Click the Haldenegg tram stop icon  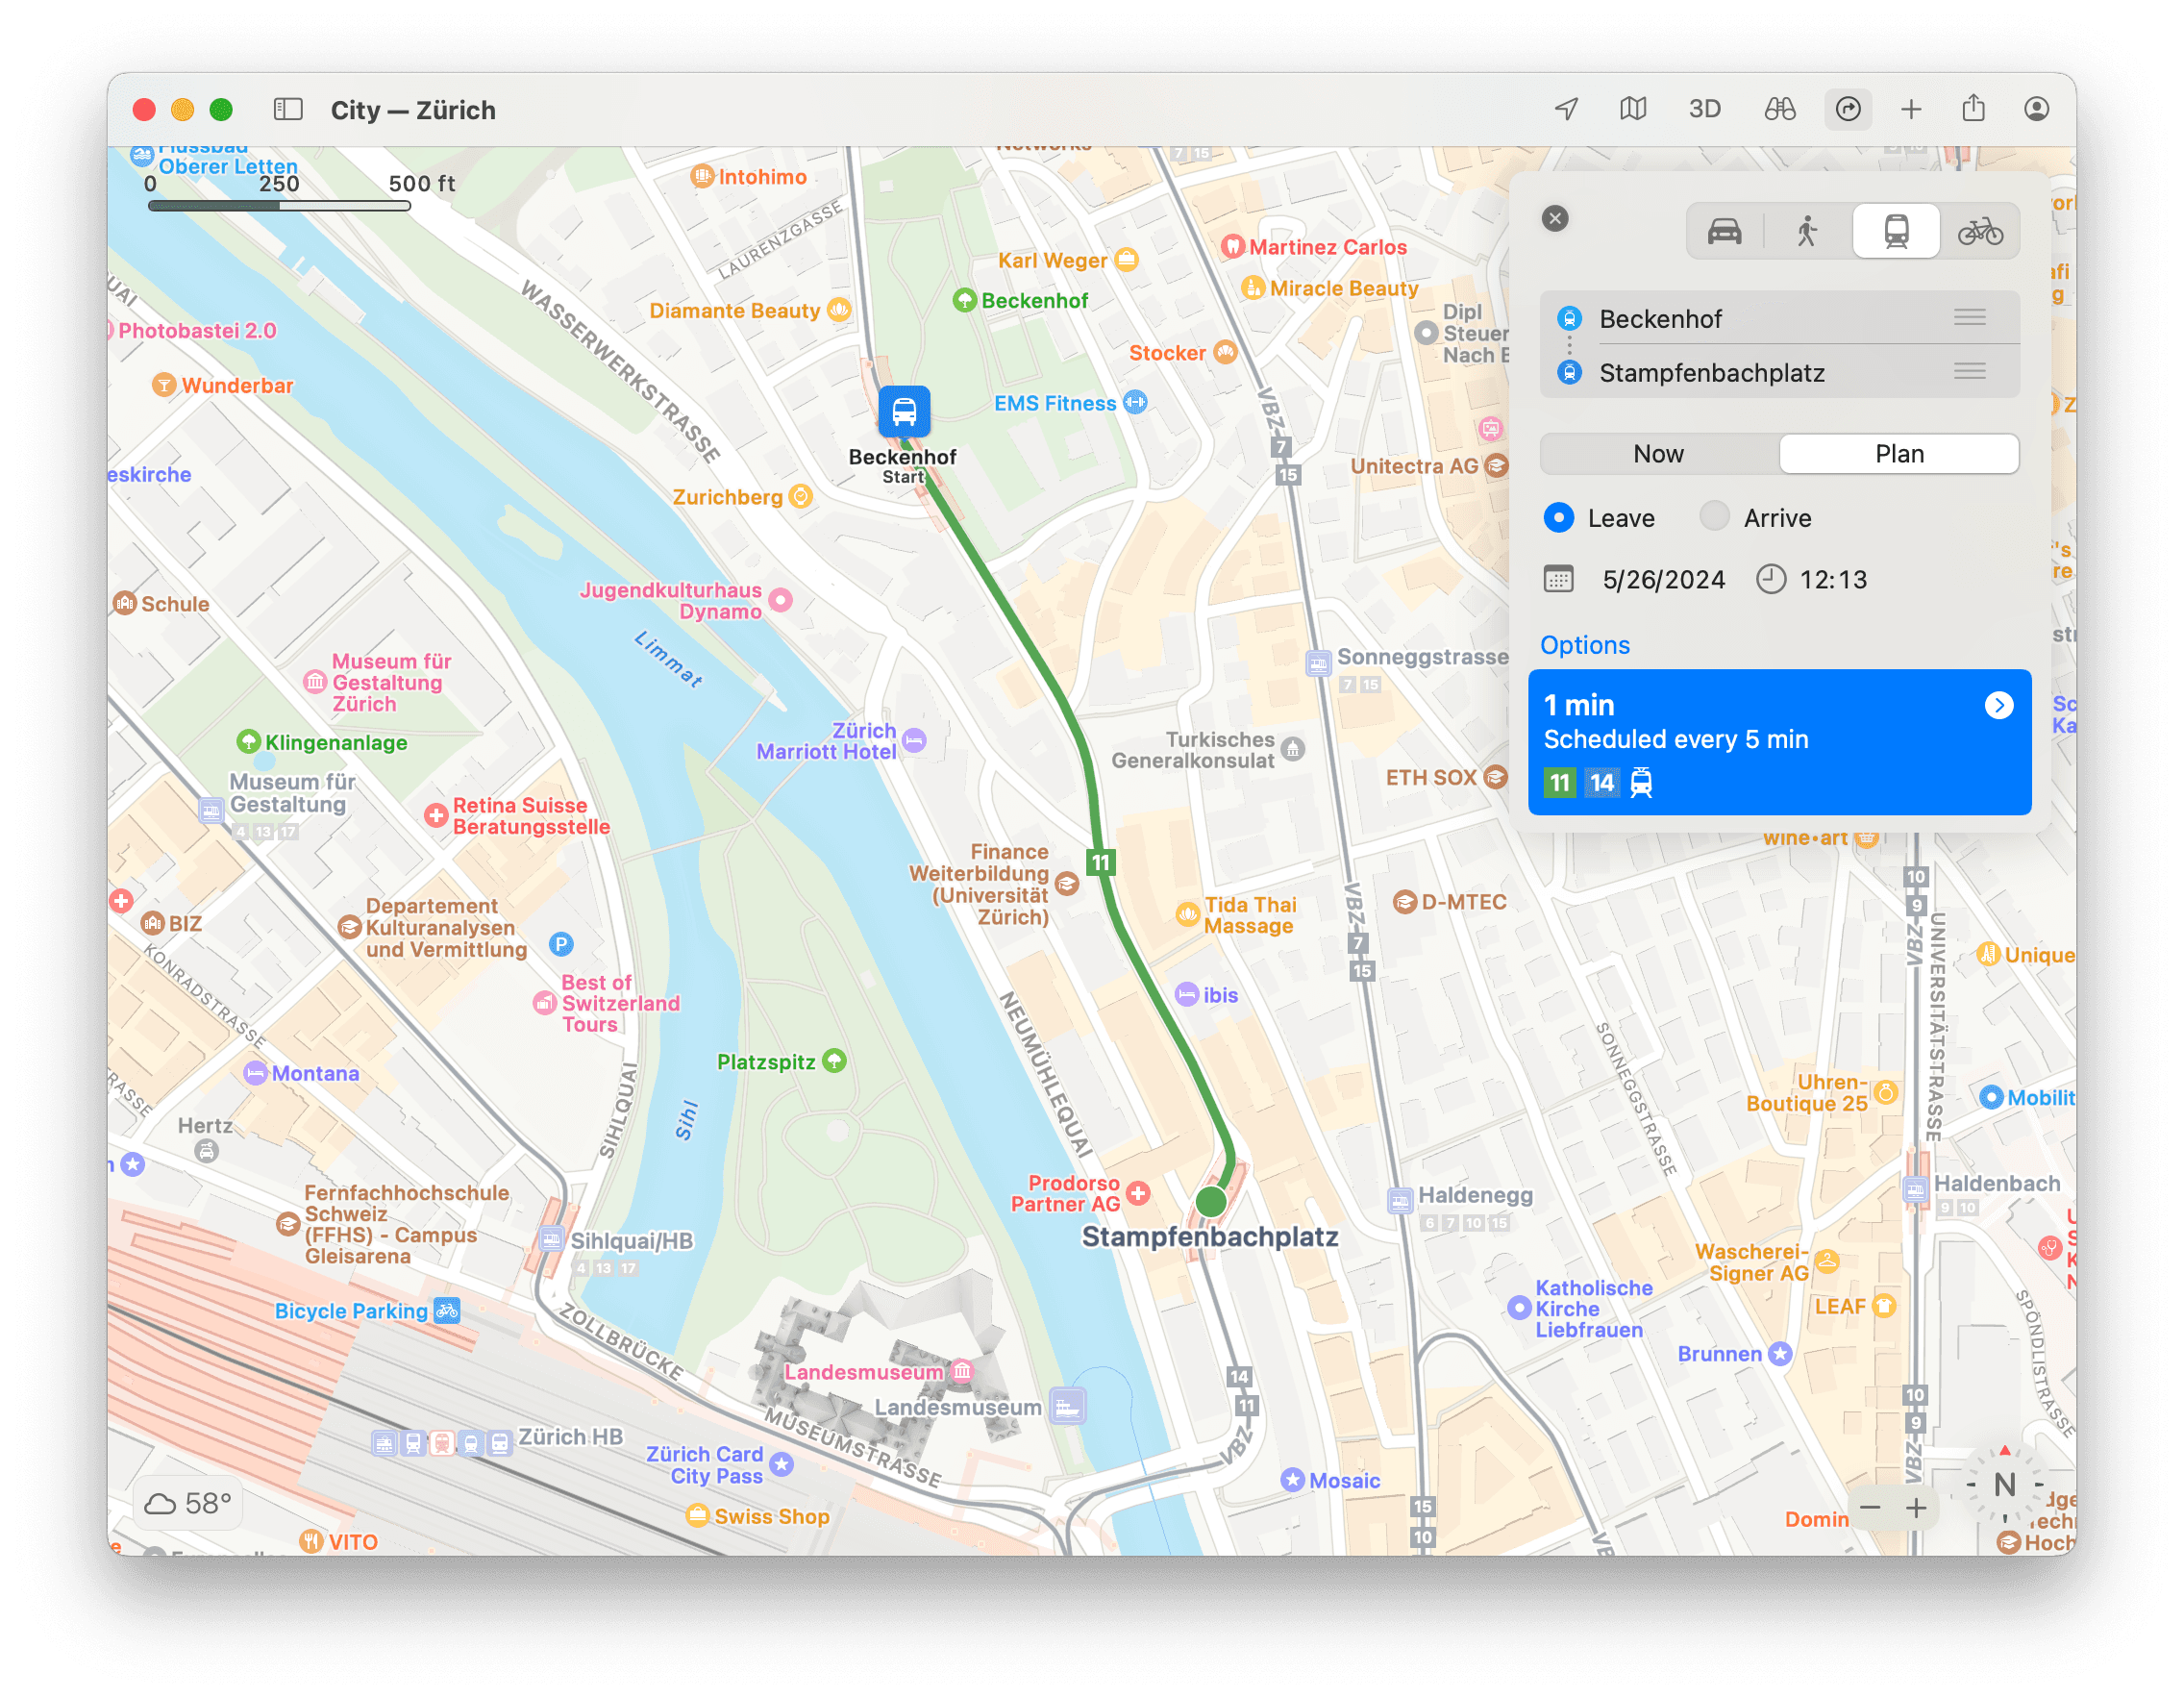coord(1400,1200)
